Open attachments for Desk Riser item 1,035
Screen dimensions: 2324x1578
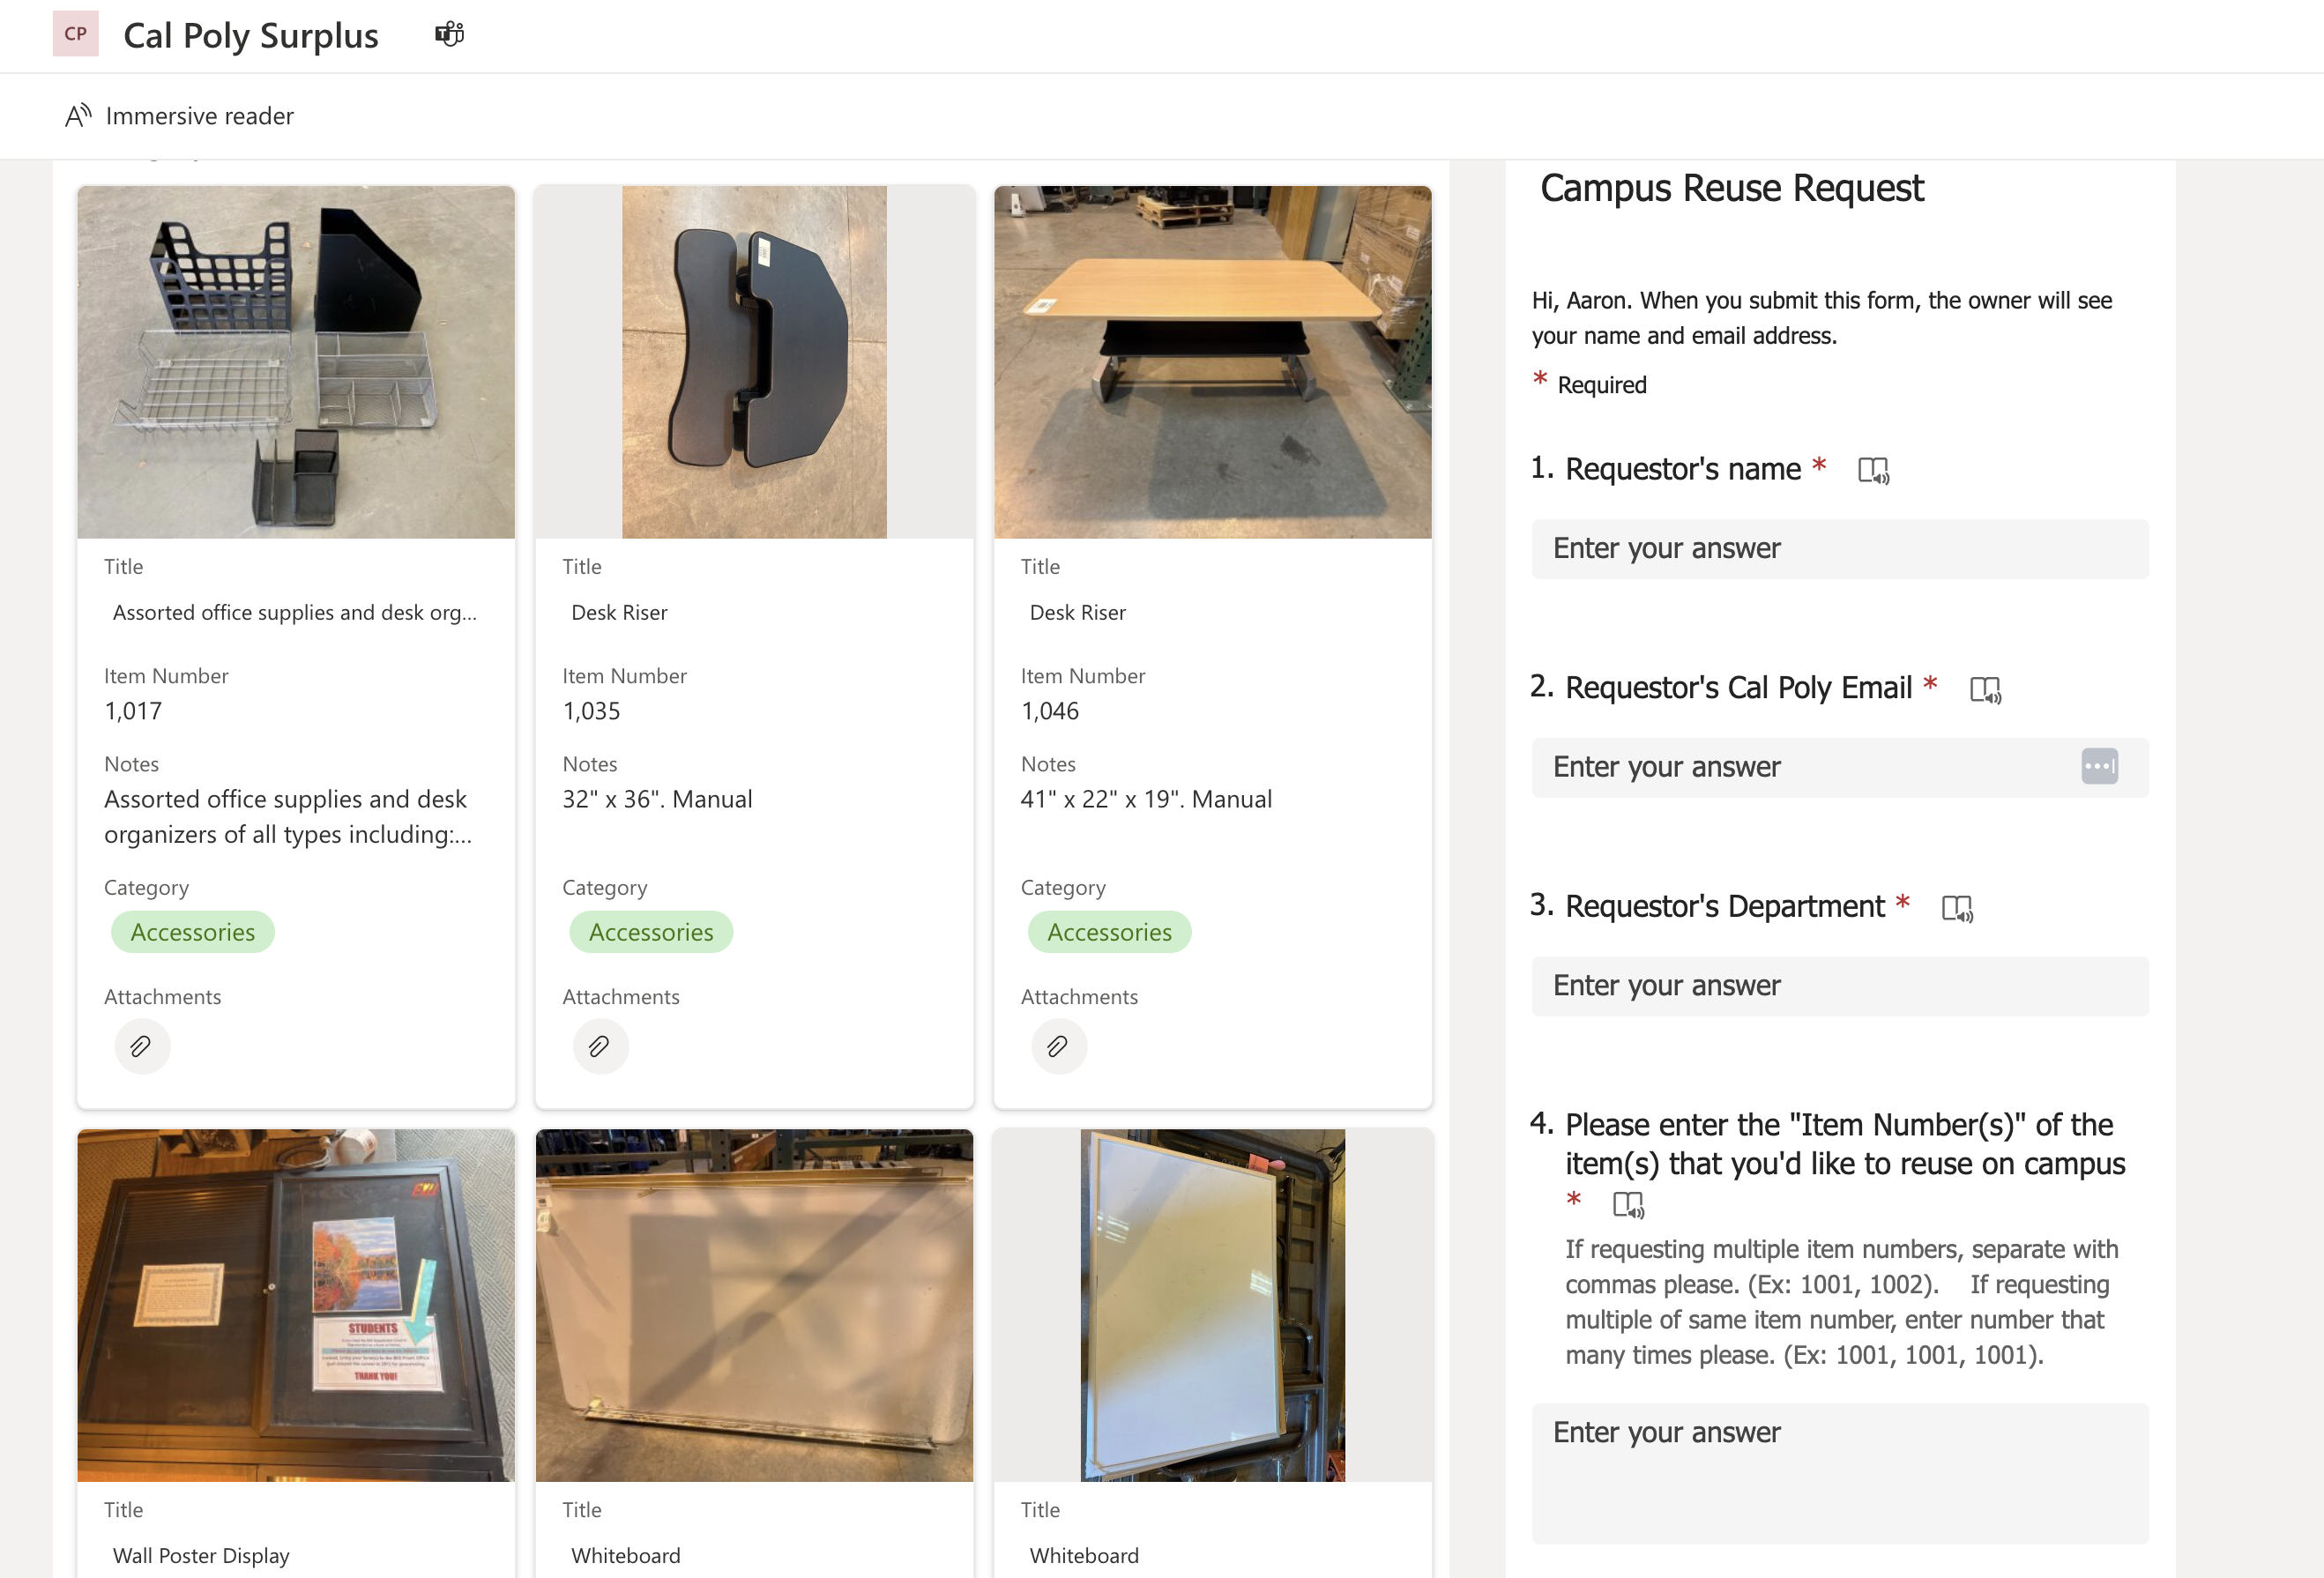[x=600, y=1046]
